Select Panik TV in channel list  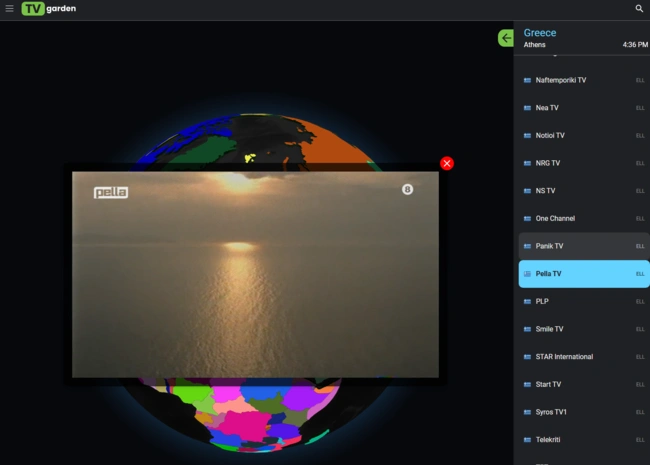click(x=550, y=246)
